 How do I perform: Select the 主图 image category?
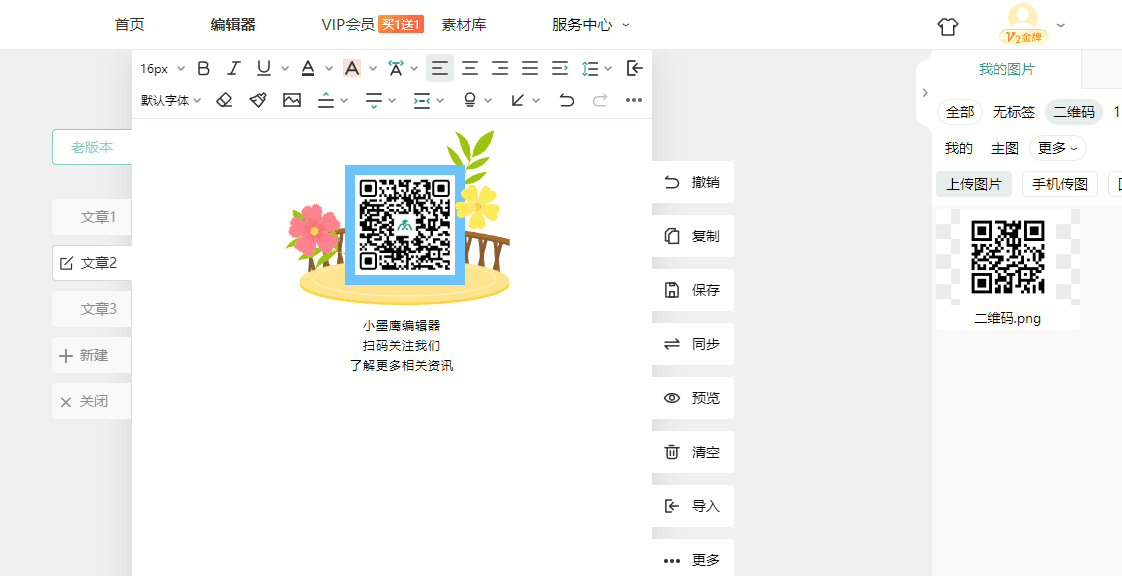tap(1005, 148)
